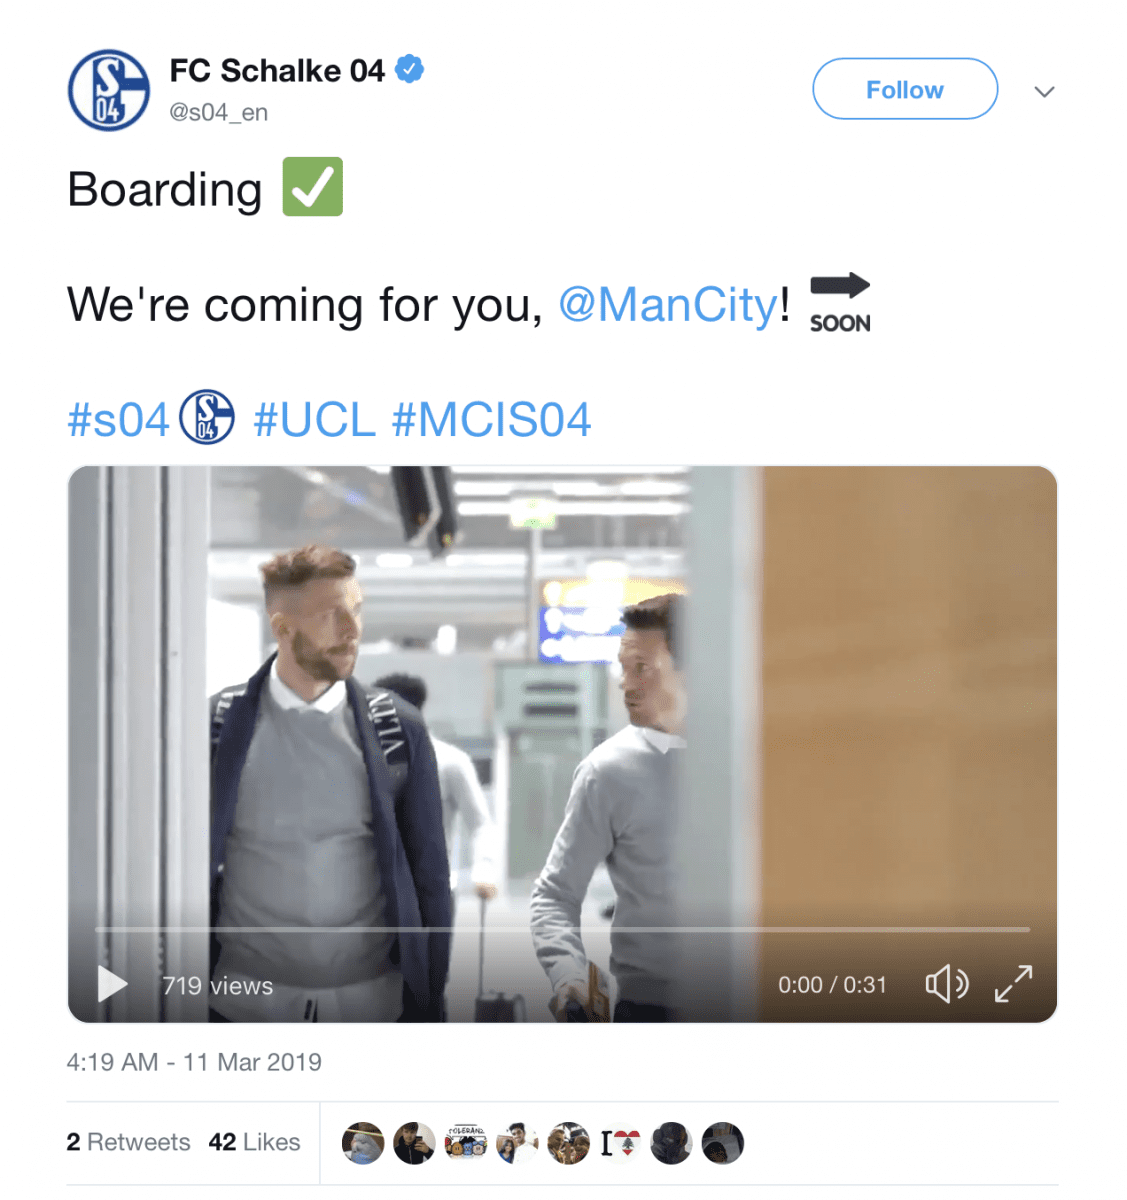This screenshot has height=1200, width=1127.
Task: Mute the video with the speaker icon
Action: coord(946,985)
